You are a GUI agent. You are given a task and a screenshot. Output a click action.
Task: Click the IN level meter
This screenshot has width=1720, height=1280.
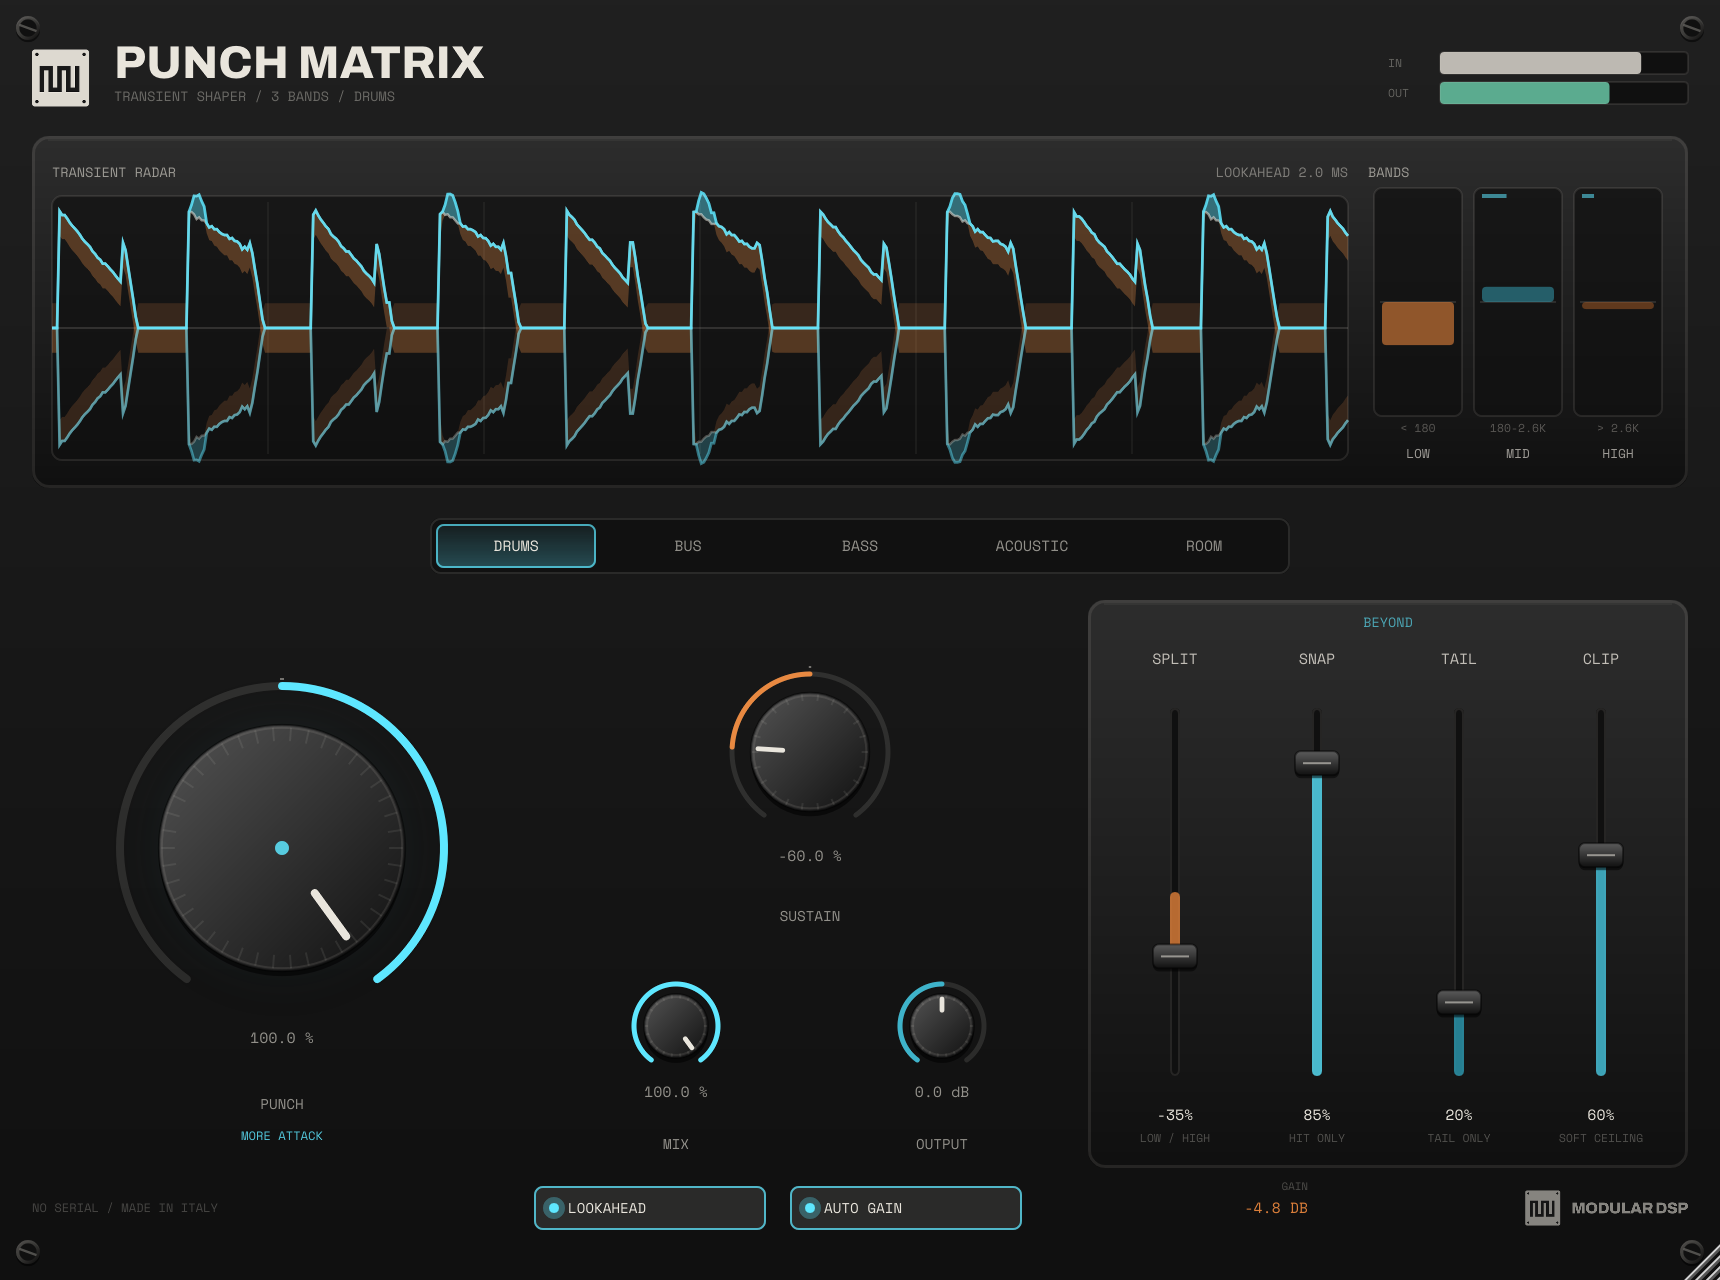click(1564, 63)
